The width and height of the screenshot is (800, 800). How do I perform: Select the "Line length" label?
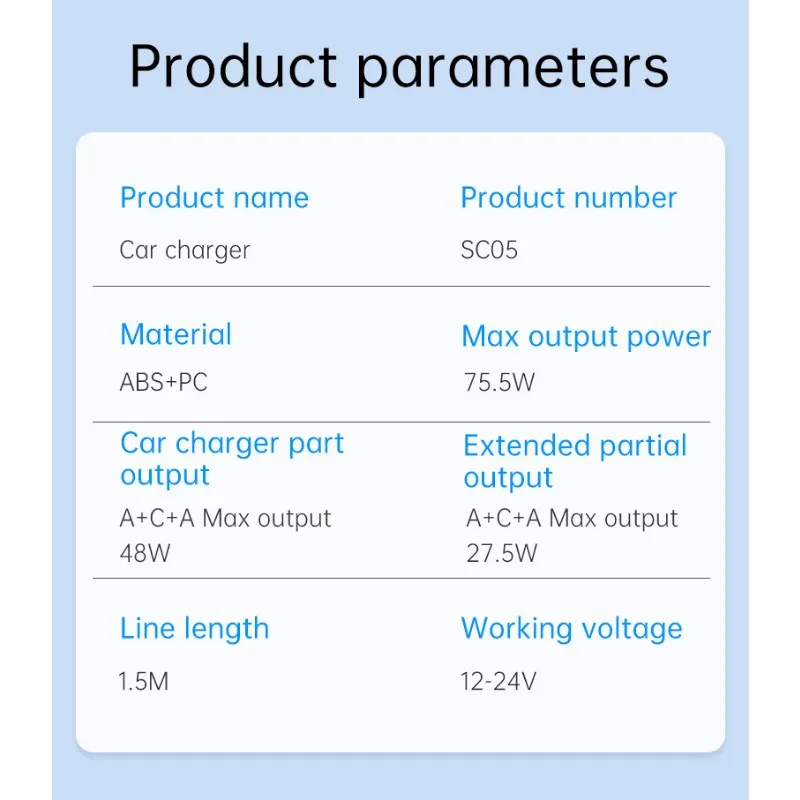click(194, 629)
